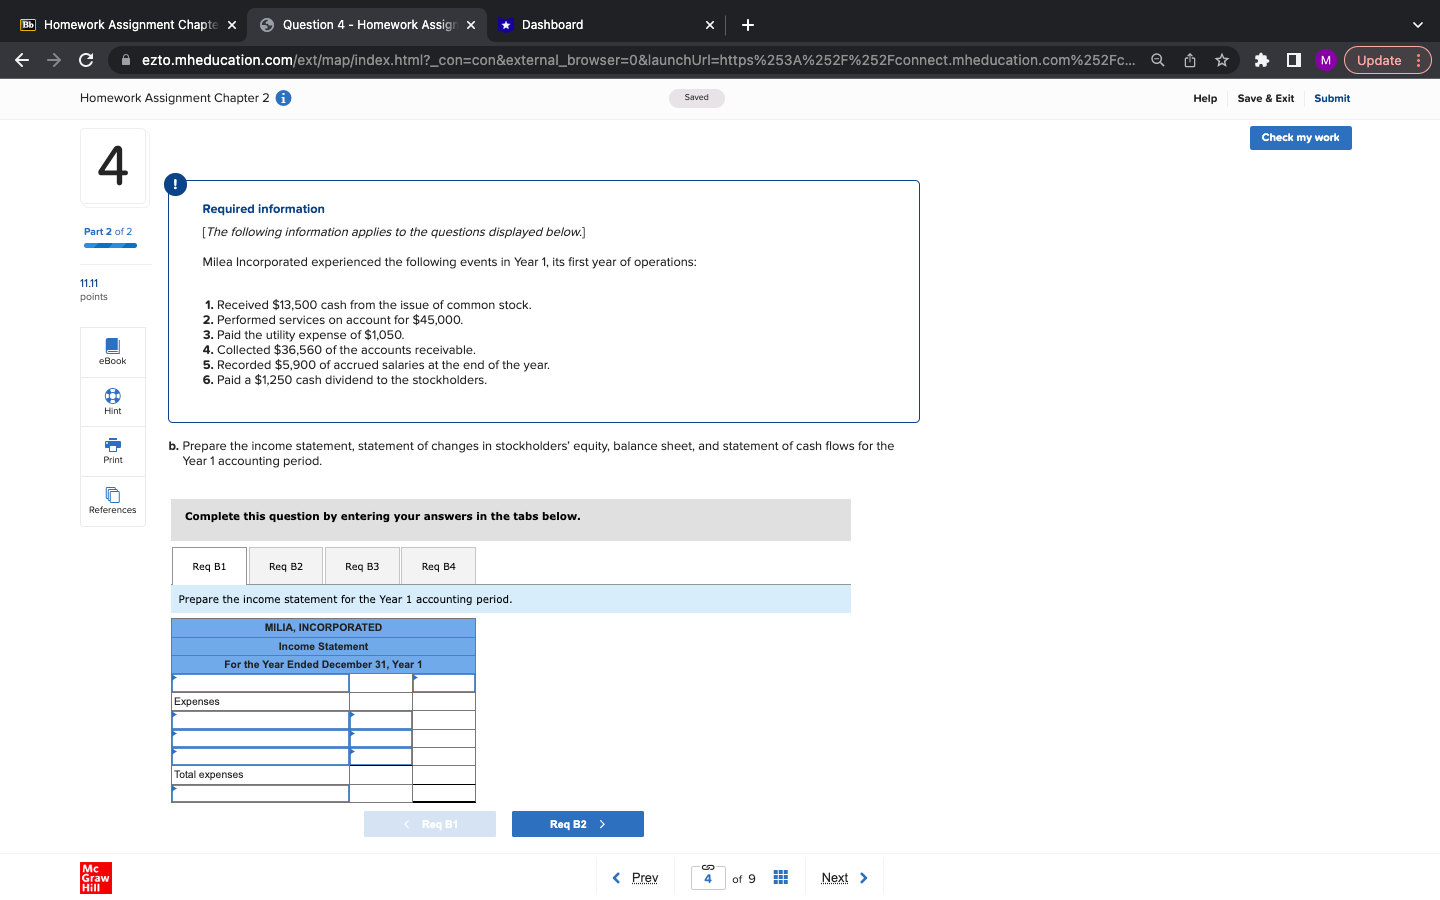Open the browser tab search chevron
Viewport: 1440px width, 900px height.
coord(1417,24)
